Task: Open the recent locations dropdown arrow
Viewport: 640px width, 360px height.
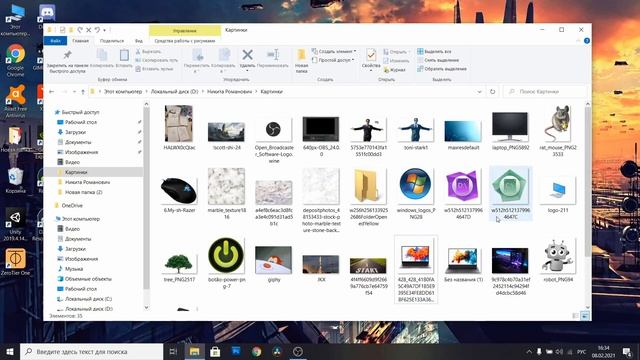Action: 74,92
